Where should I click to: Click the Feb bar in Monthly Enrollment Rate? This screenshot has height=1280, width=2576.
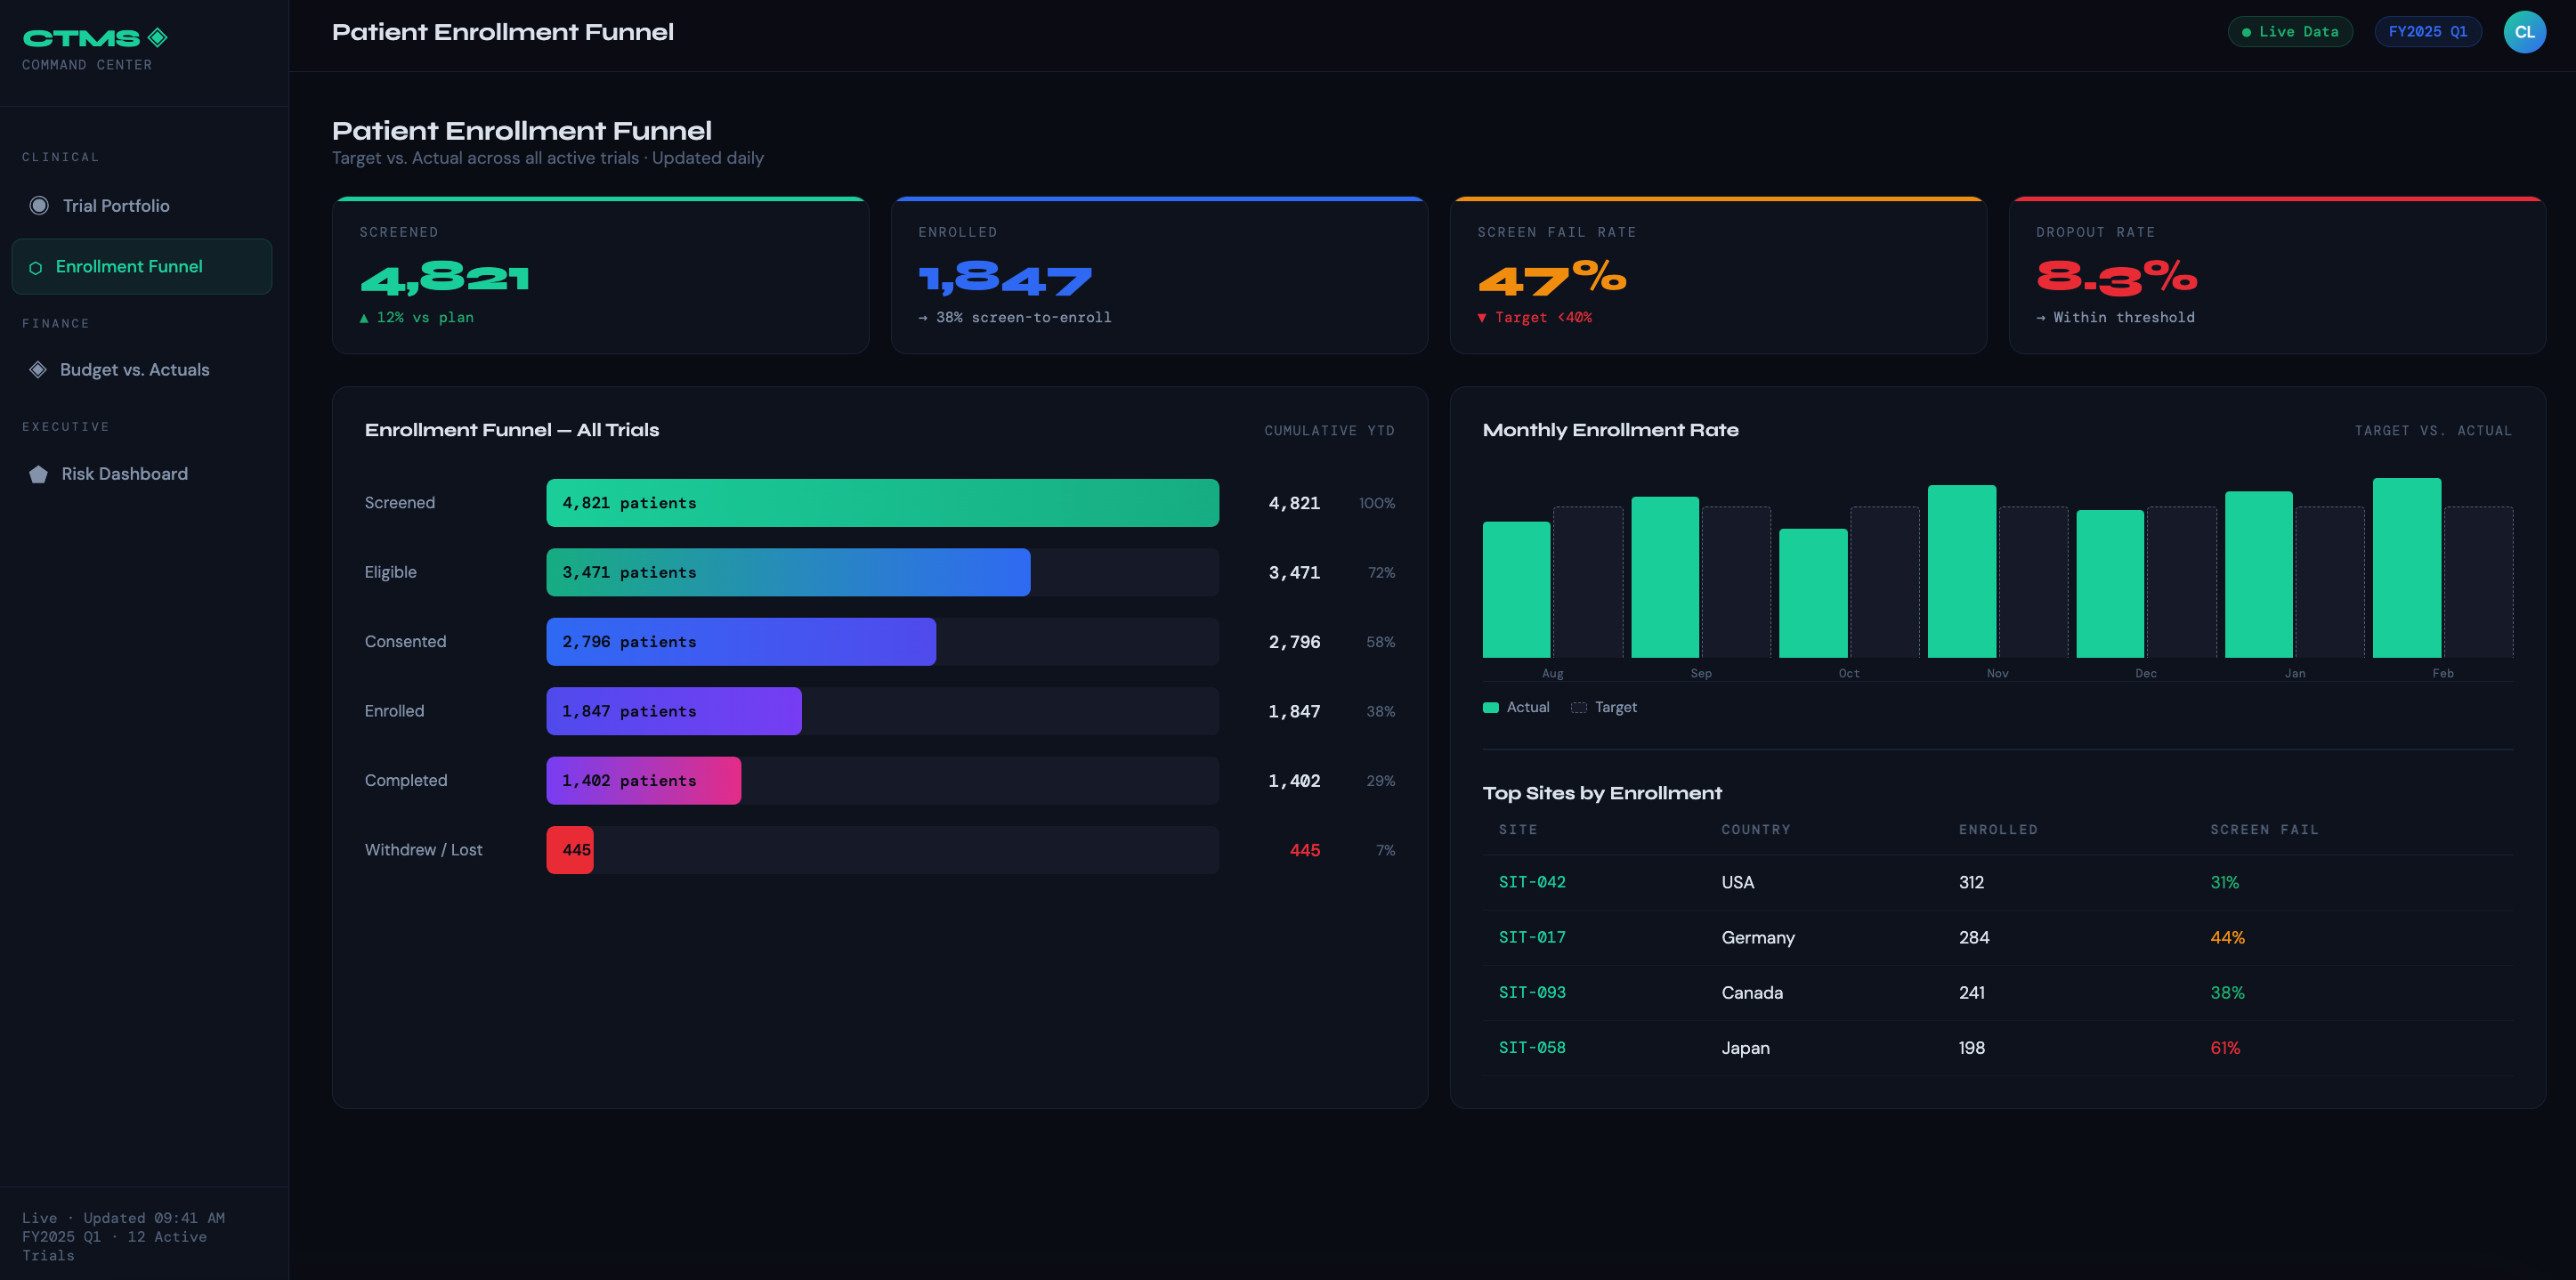tap(2406, 570)
